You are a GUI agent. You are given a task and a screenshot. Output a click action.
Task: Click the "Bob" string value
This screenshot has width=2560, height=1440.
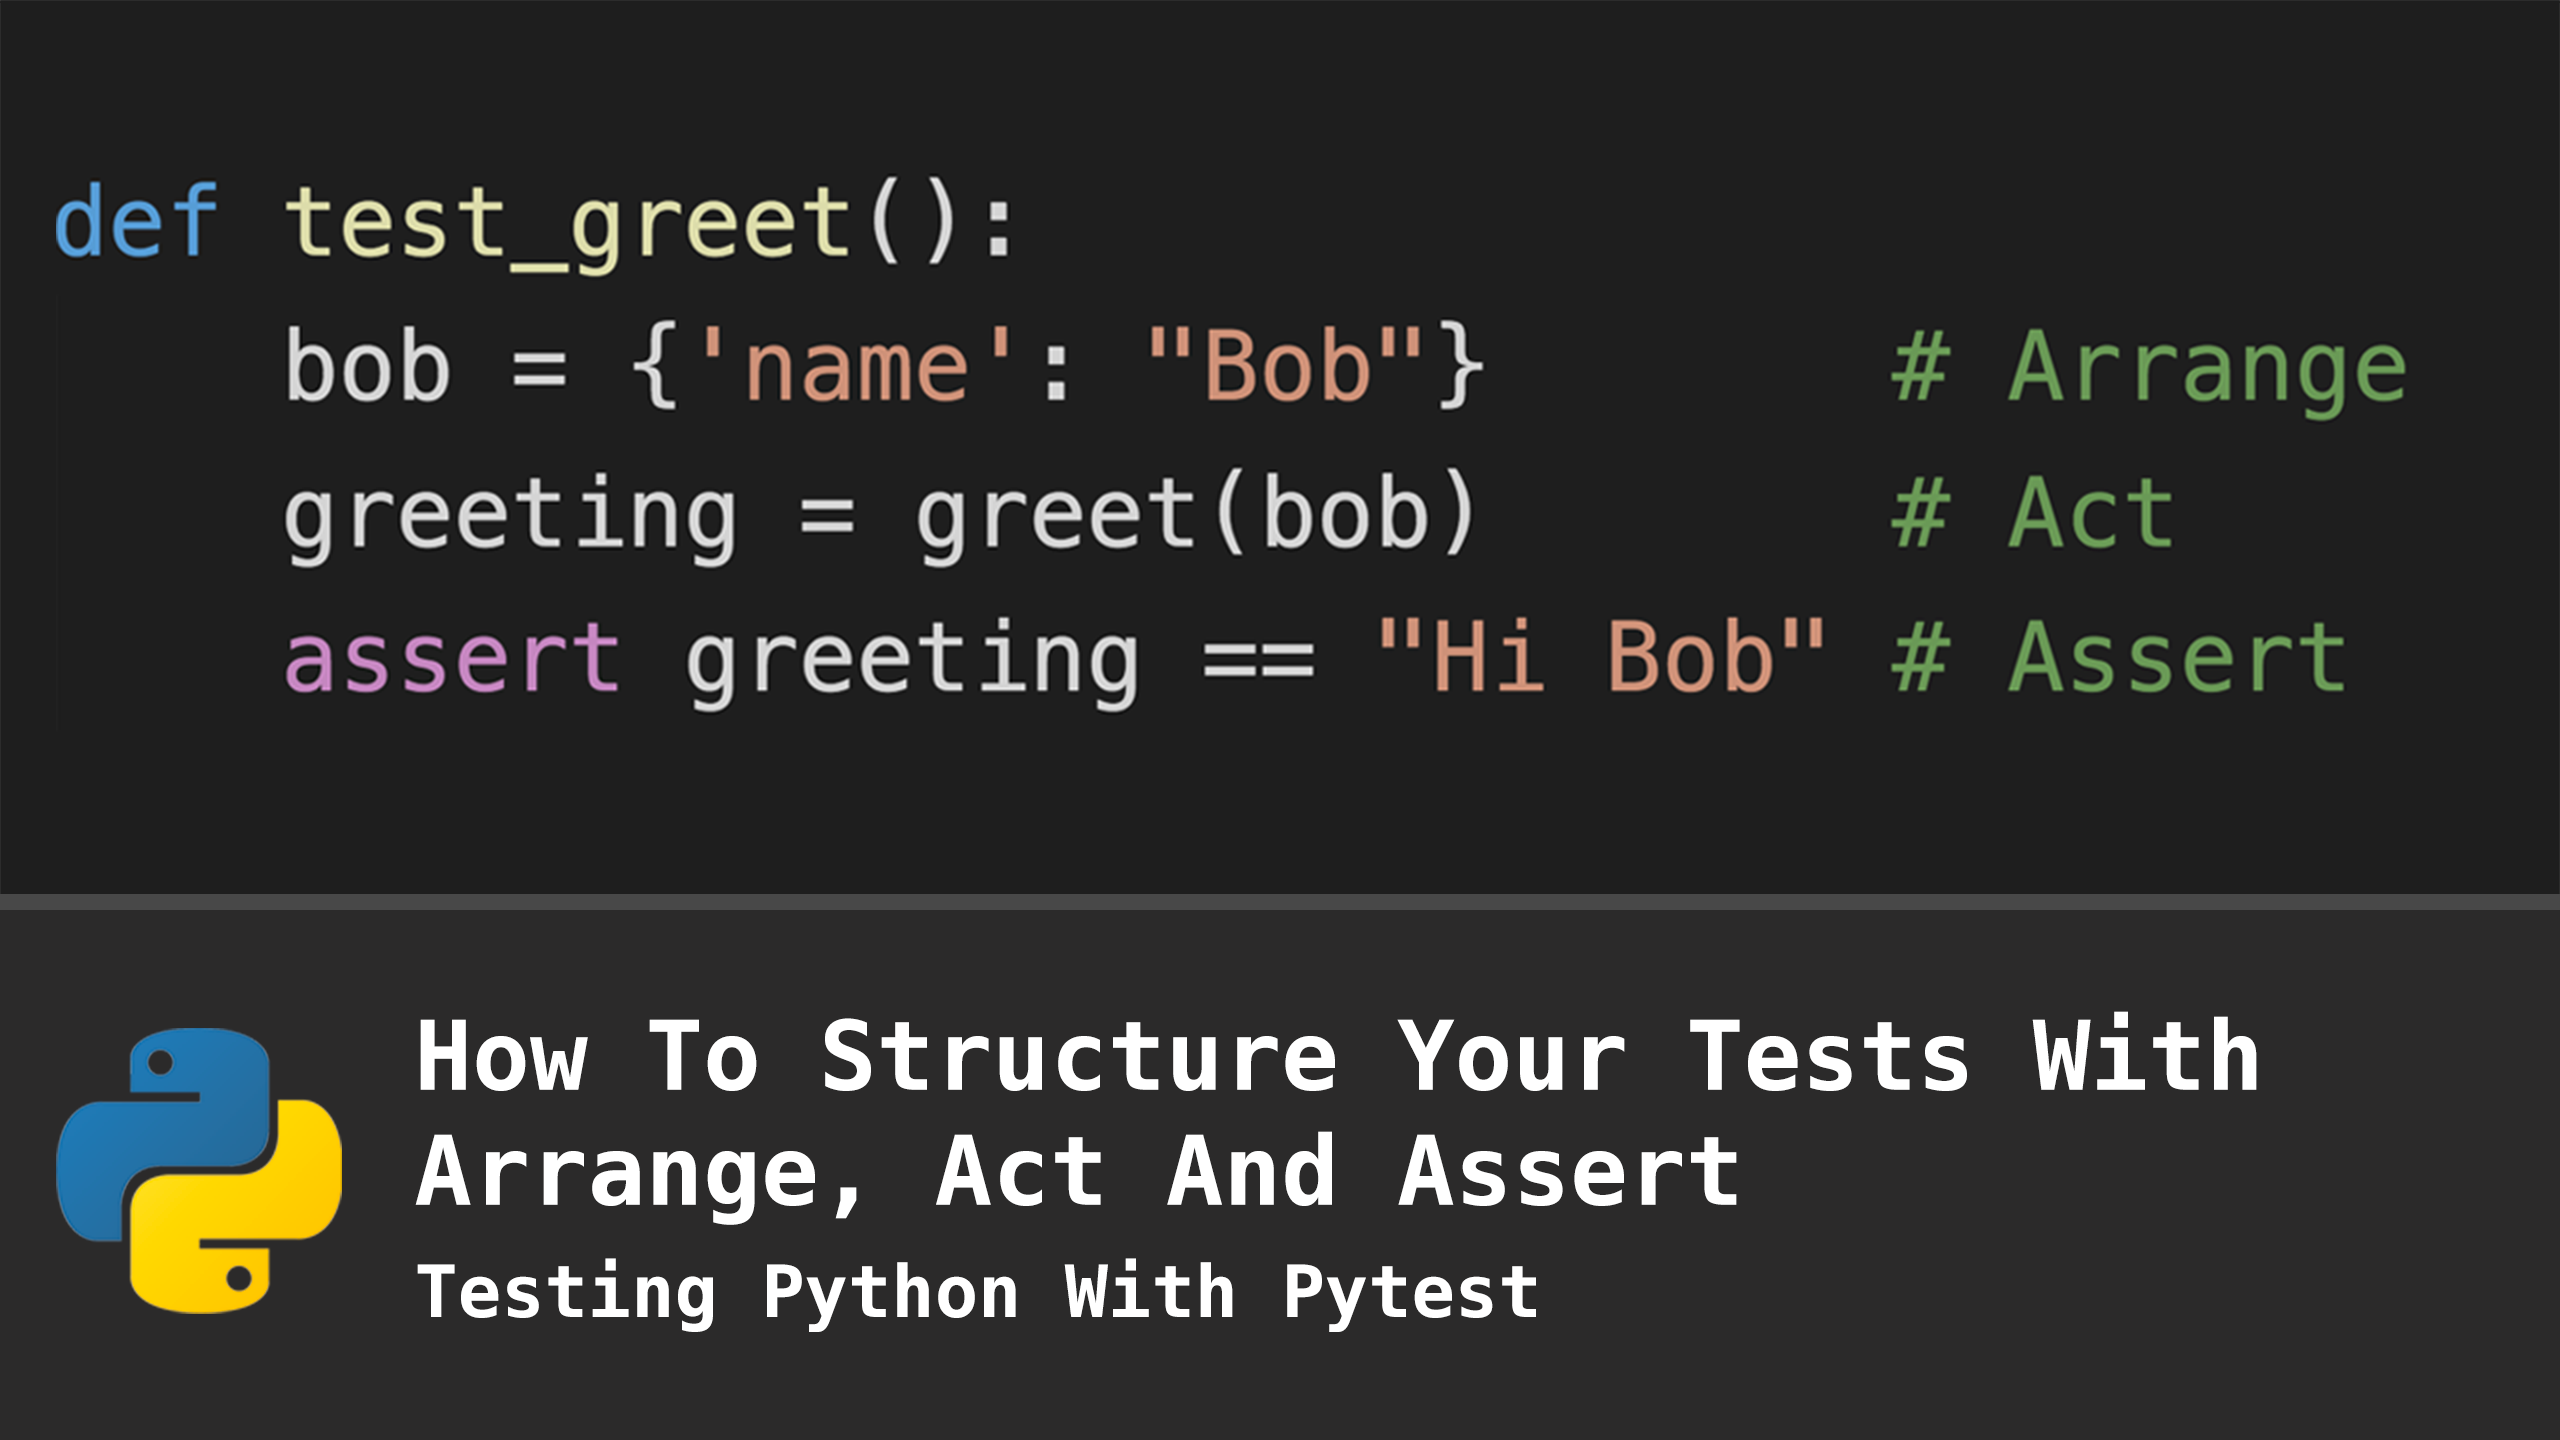click(1286, 366)
